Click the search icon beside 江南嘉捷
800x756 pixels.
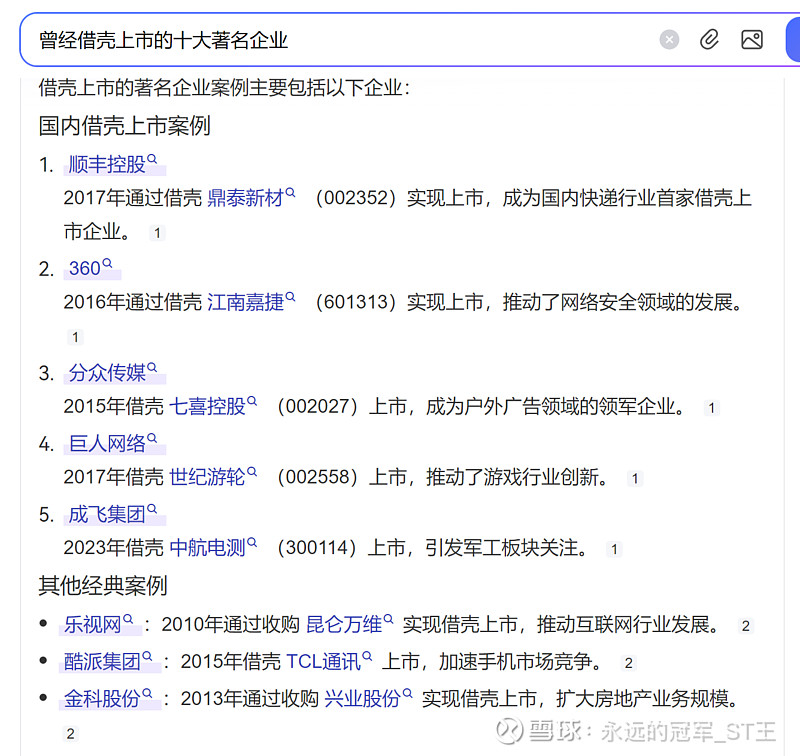(290, 296)
